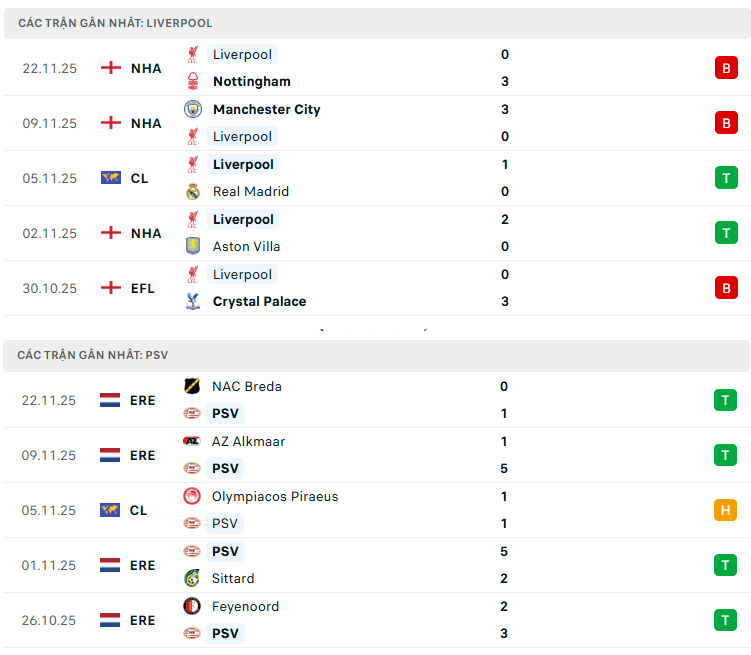The height and width of the screenshot is (655, 751).
Task: Click red B badge for Nottingham match
Action: pyautogui.click(x=725, y=68)
